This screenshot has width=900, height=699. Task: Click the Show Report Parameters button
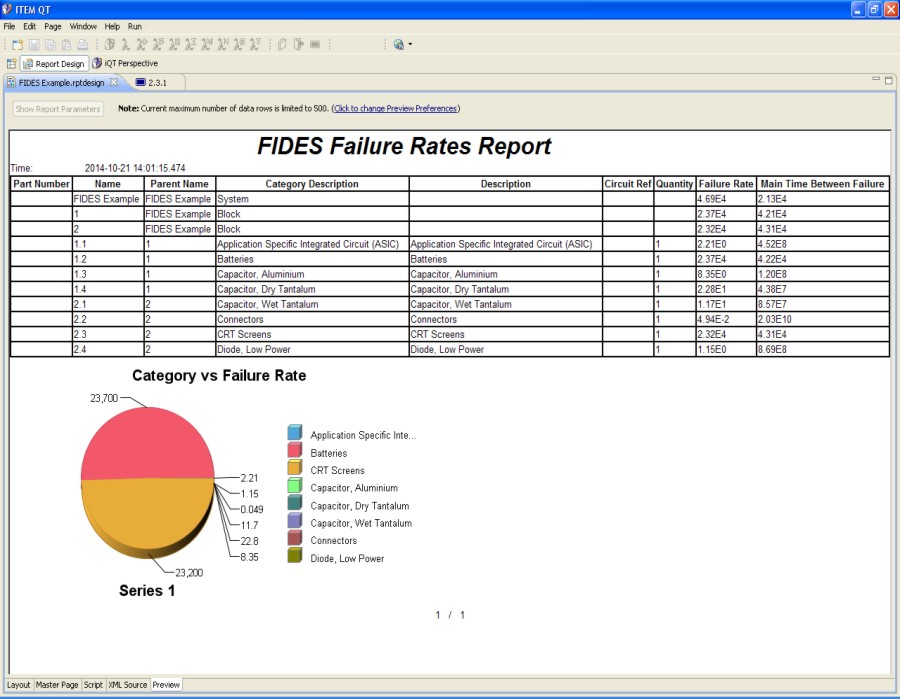point(58,108)
